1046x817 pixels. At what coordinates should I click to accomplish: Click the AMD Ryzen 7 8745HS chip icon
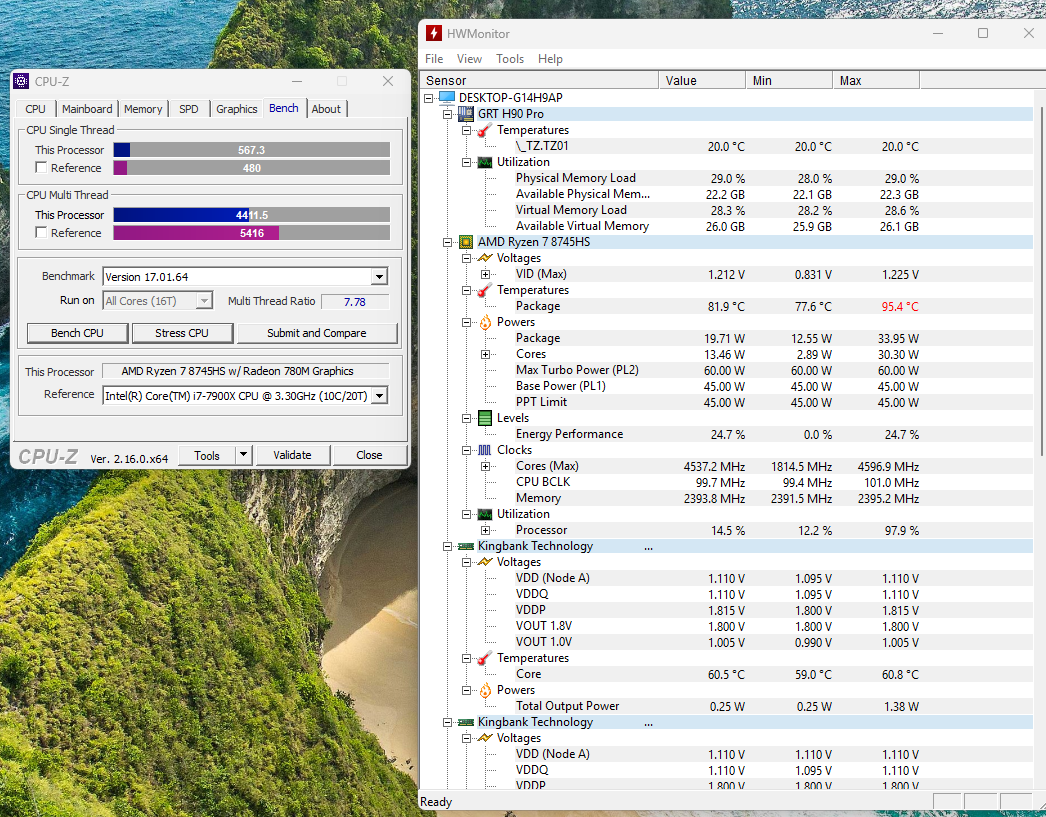465,242
